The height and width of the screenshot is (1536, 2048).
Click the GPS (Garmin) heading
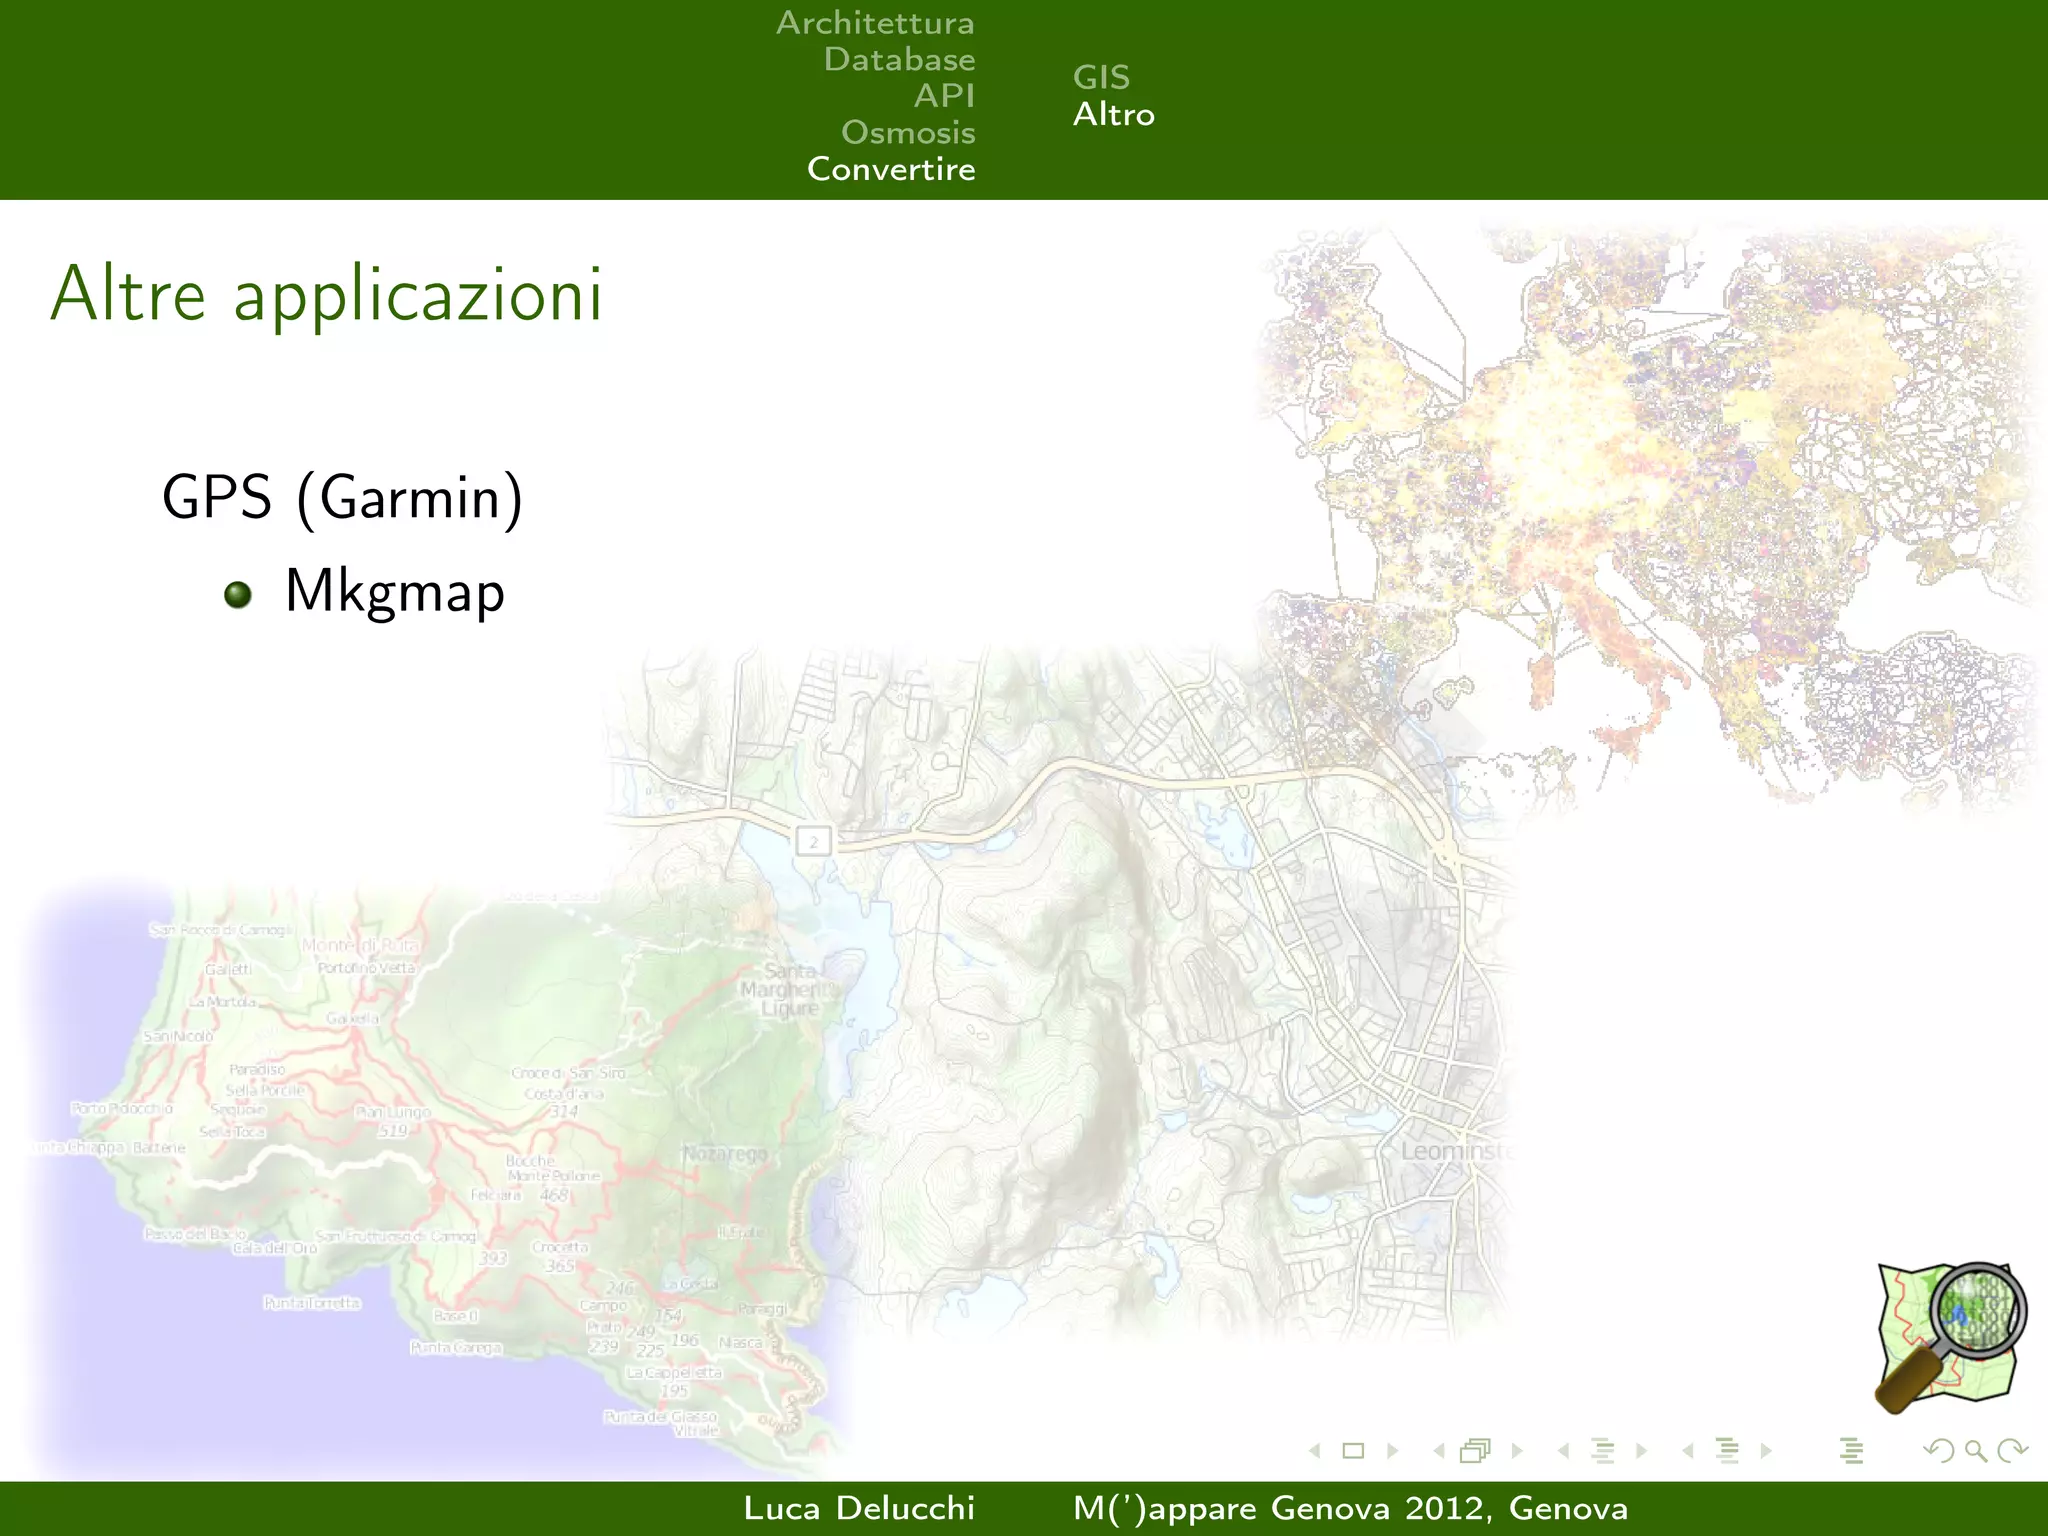click(343, 498)
